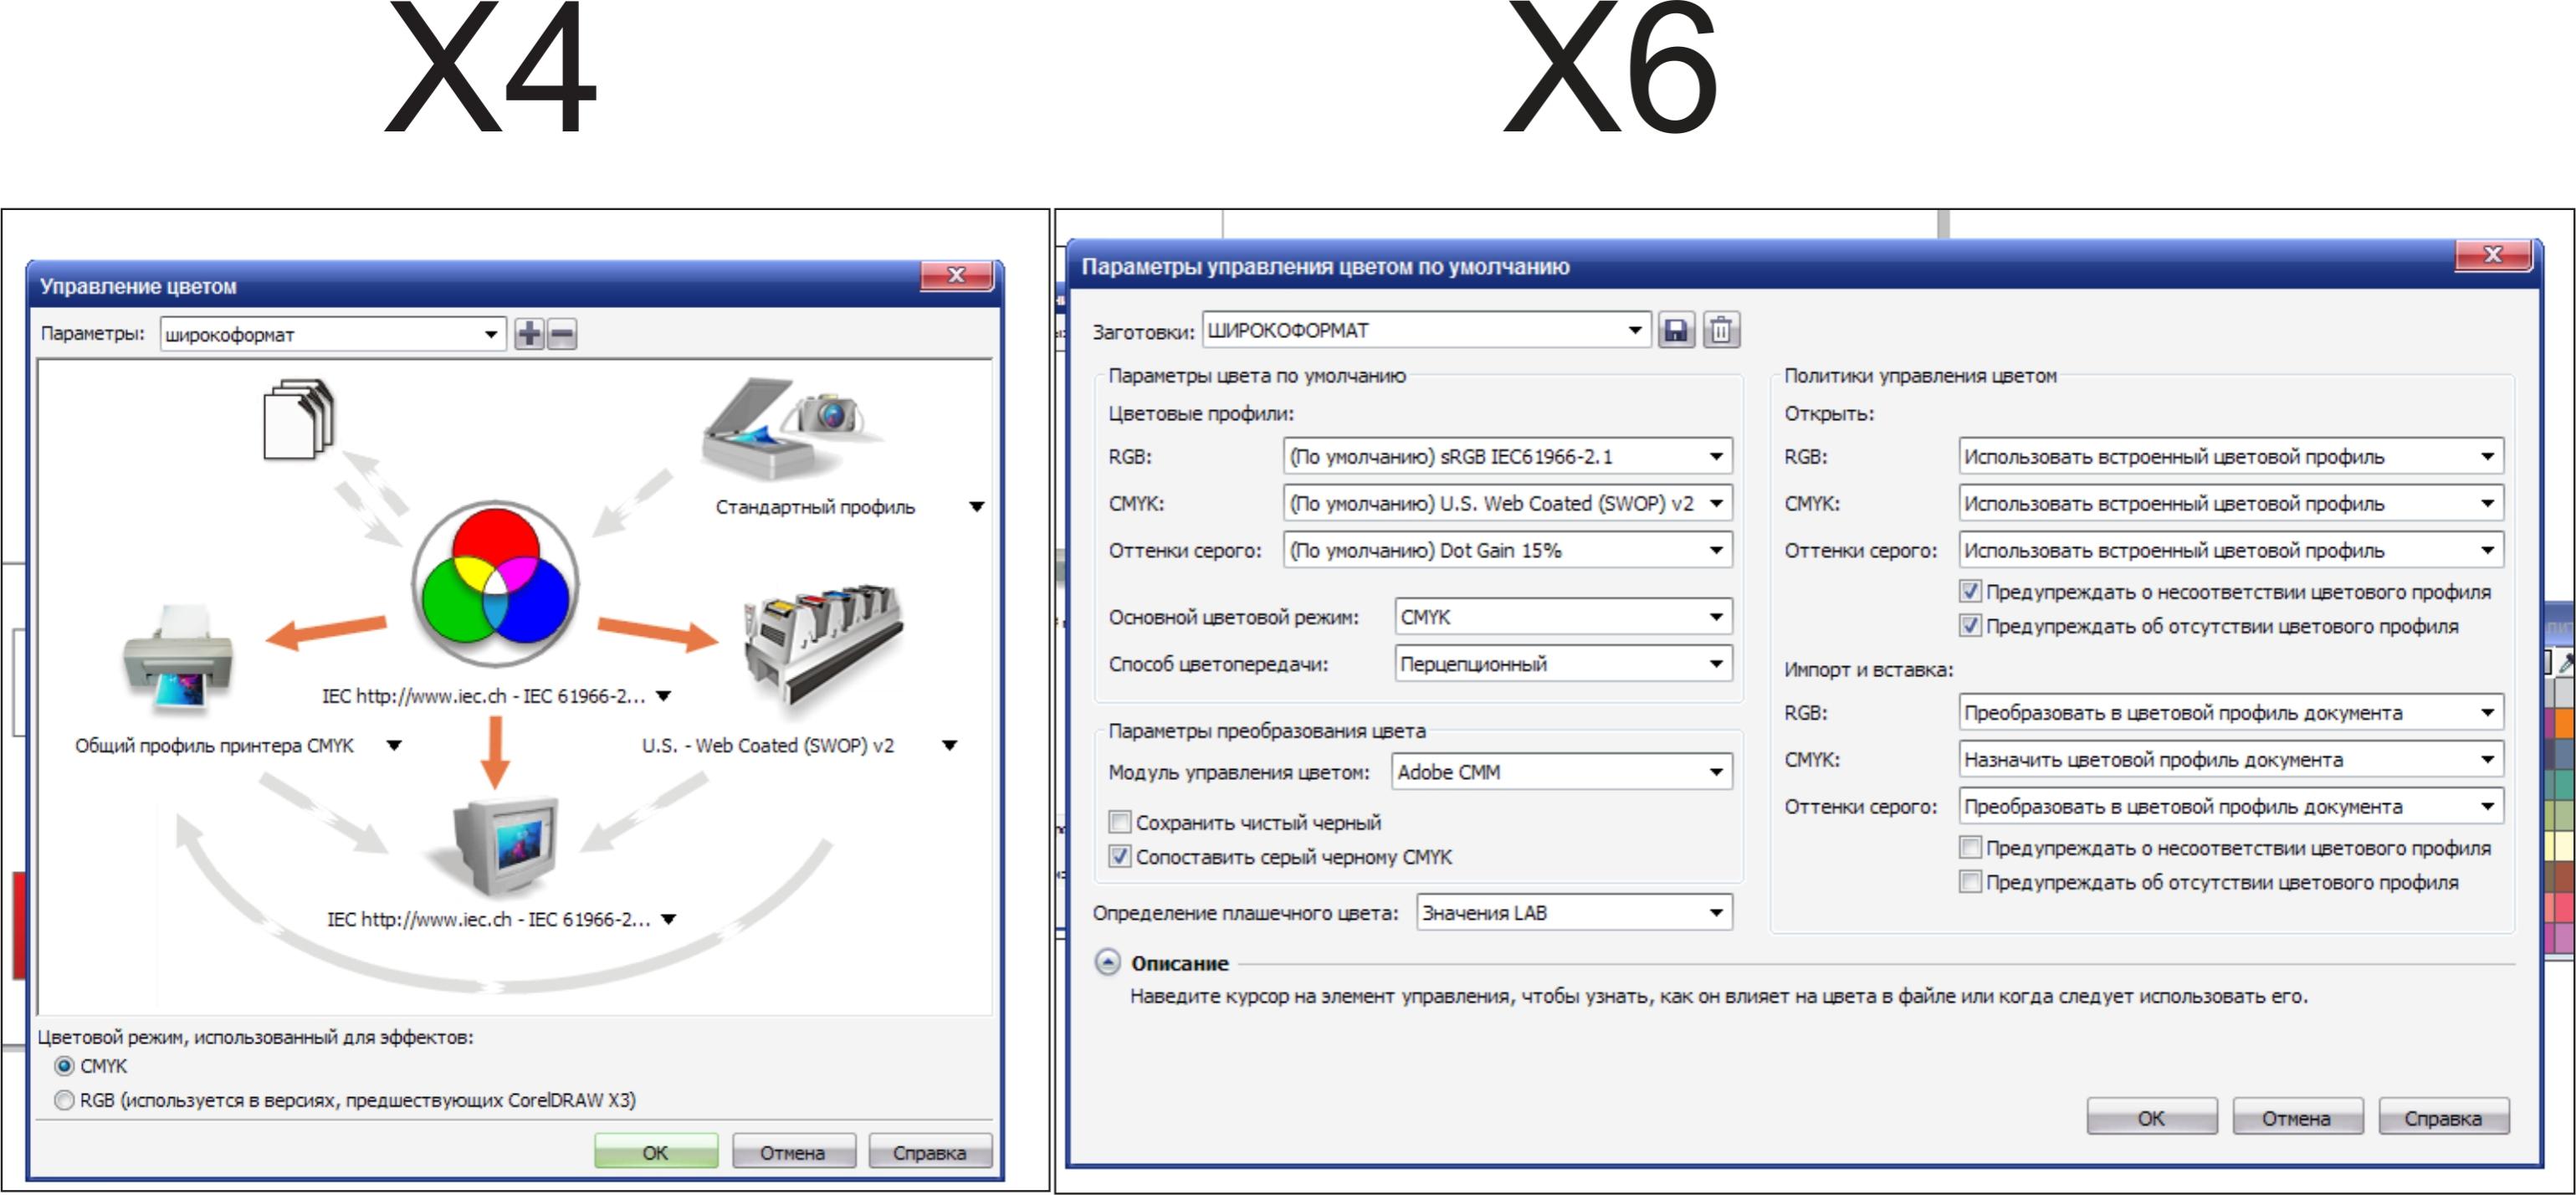
Task: Click the plus icon to add preset
Action: click(529, 334)
